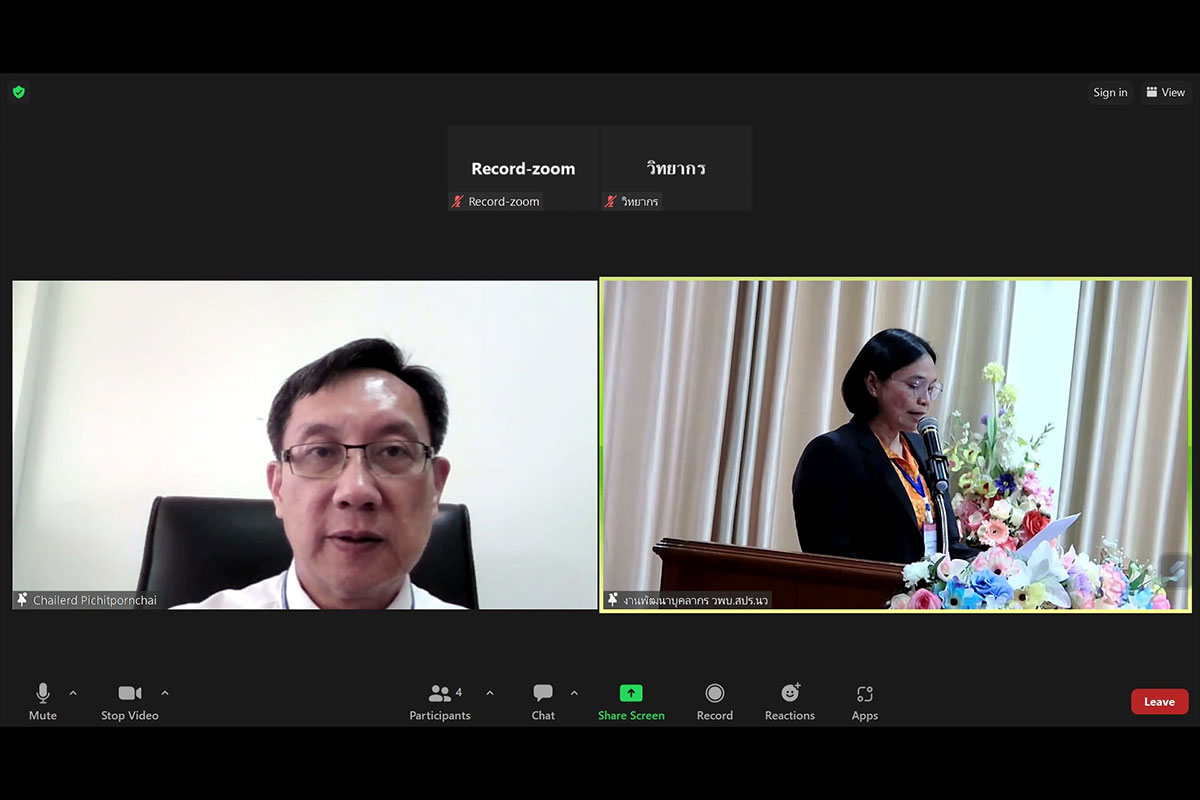Click muted mic icon on Record-zoom tile

click(x=458, y=202)
